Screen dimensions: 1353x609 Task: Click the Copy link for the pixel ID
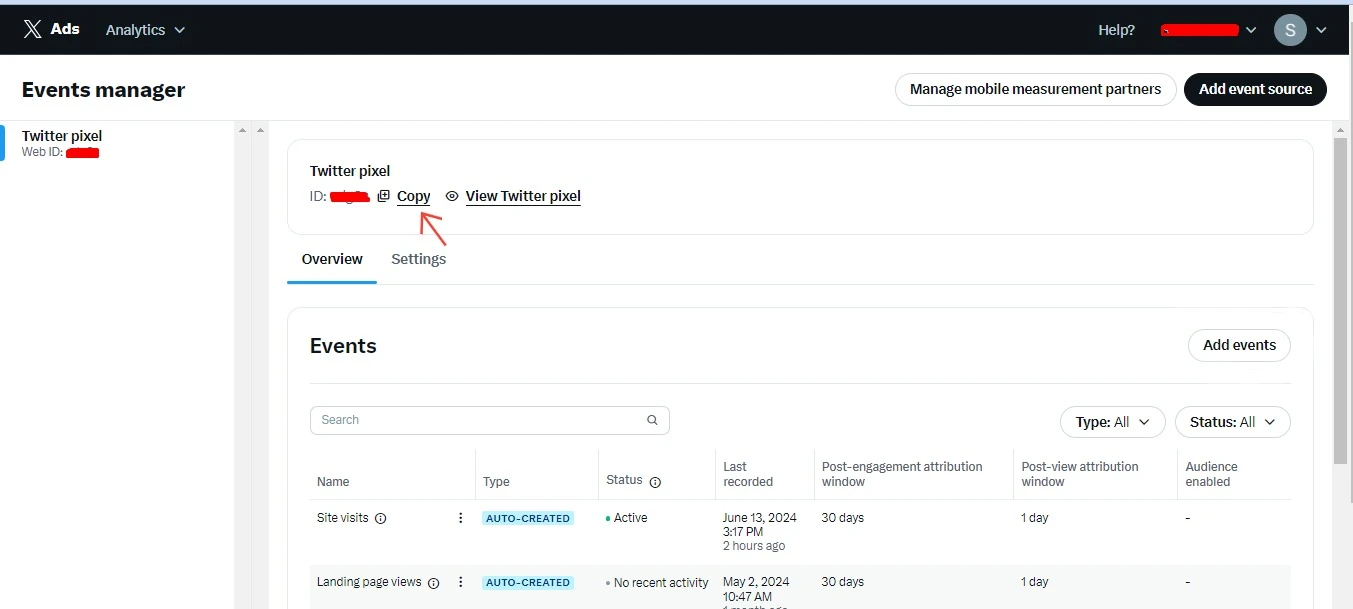(x=413, y=196)
